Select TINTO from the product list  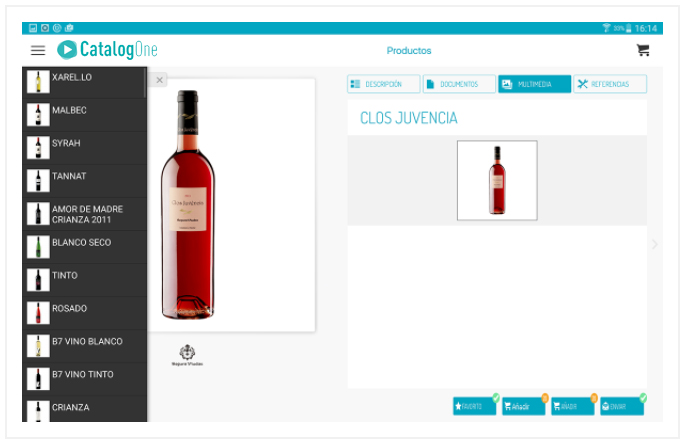[84, 280]
